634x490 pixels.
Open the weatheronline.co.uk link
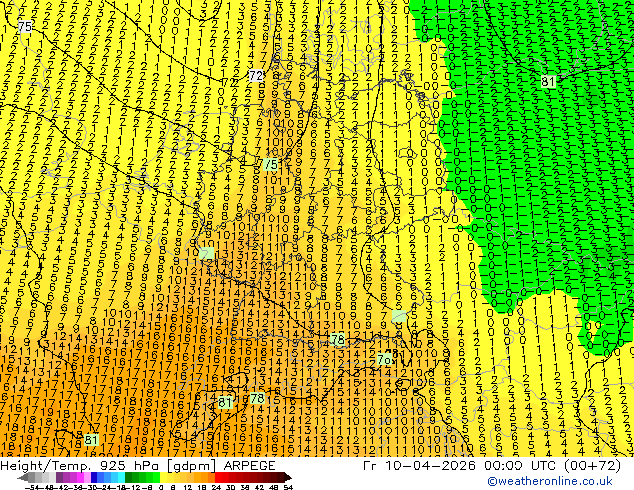(550, 481)
